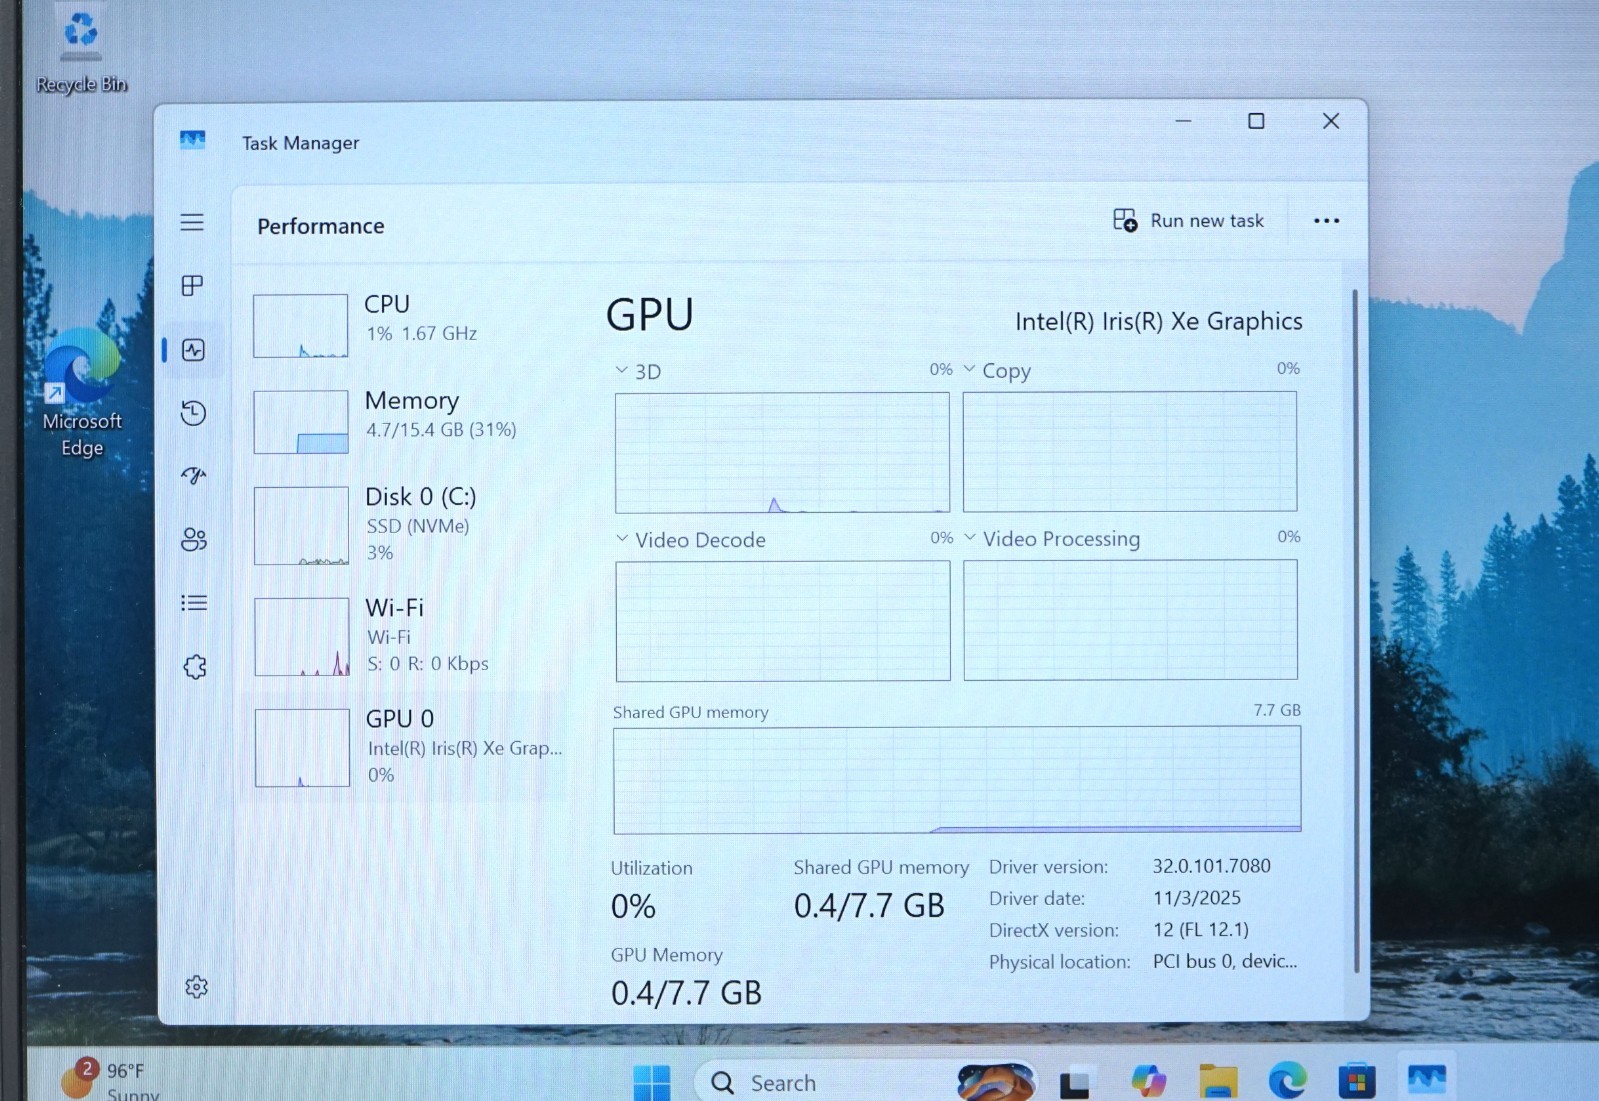Open the weather widget showing 96°F
The height and width of the screenshot is (1101, 1599).
108,1080
